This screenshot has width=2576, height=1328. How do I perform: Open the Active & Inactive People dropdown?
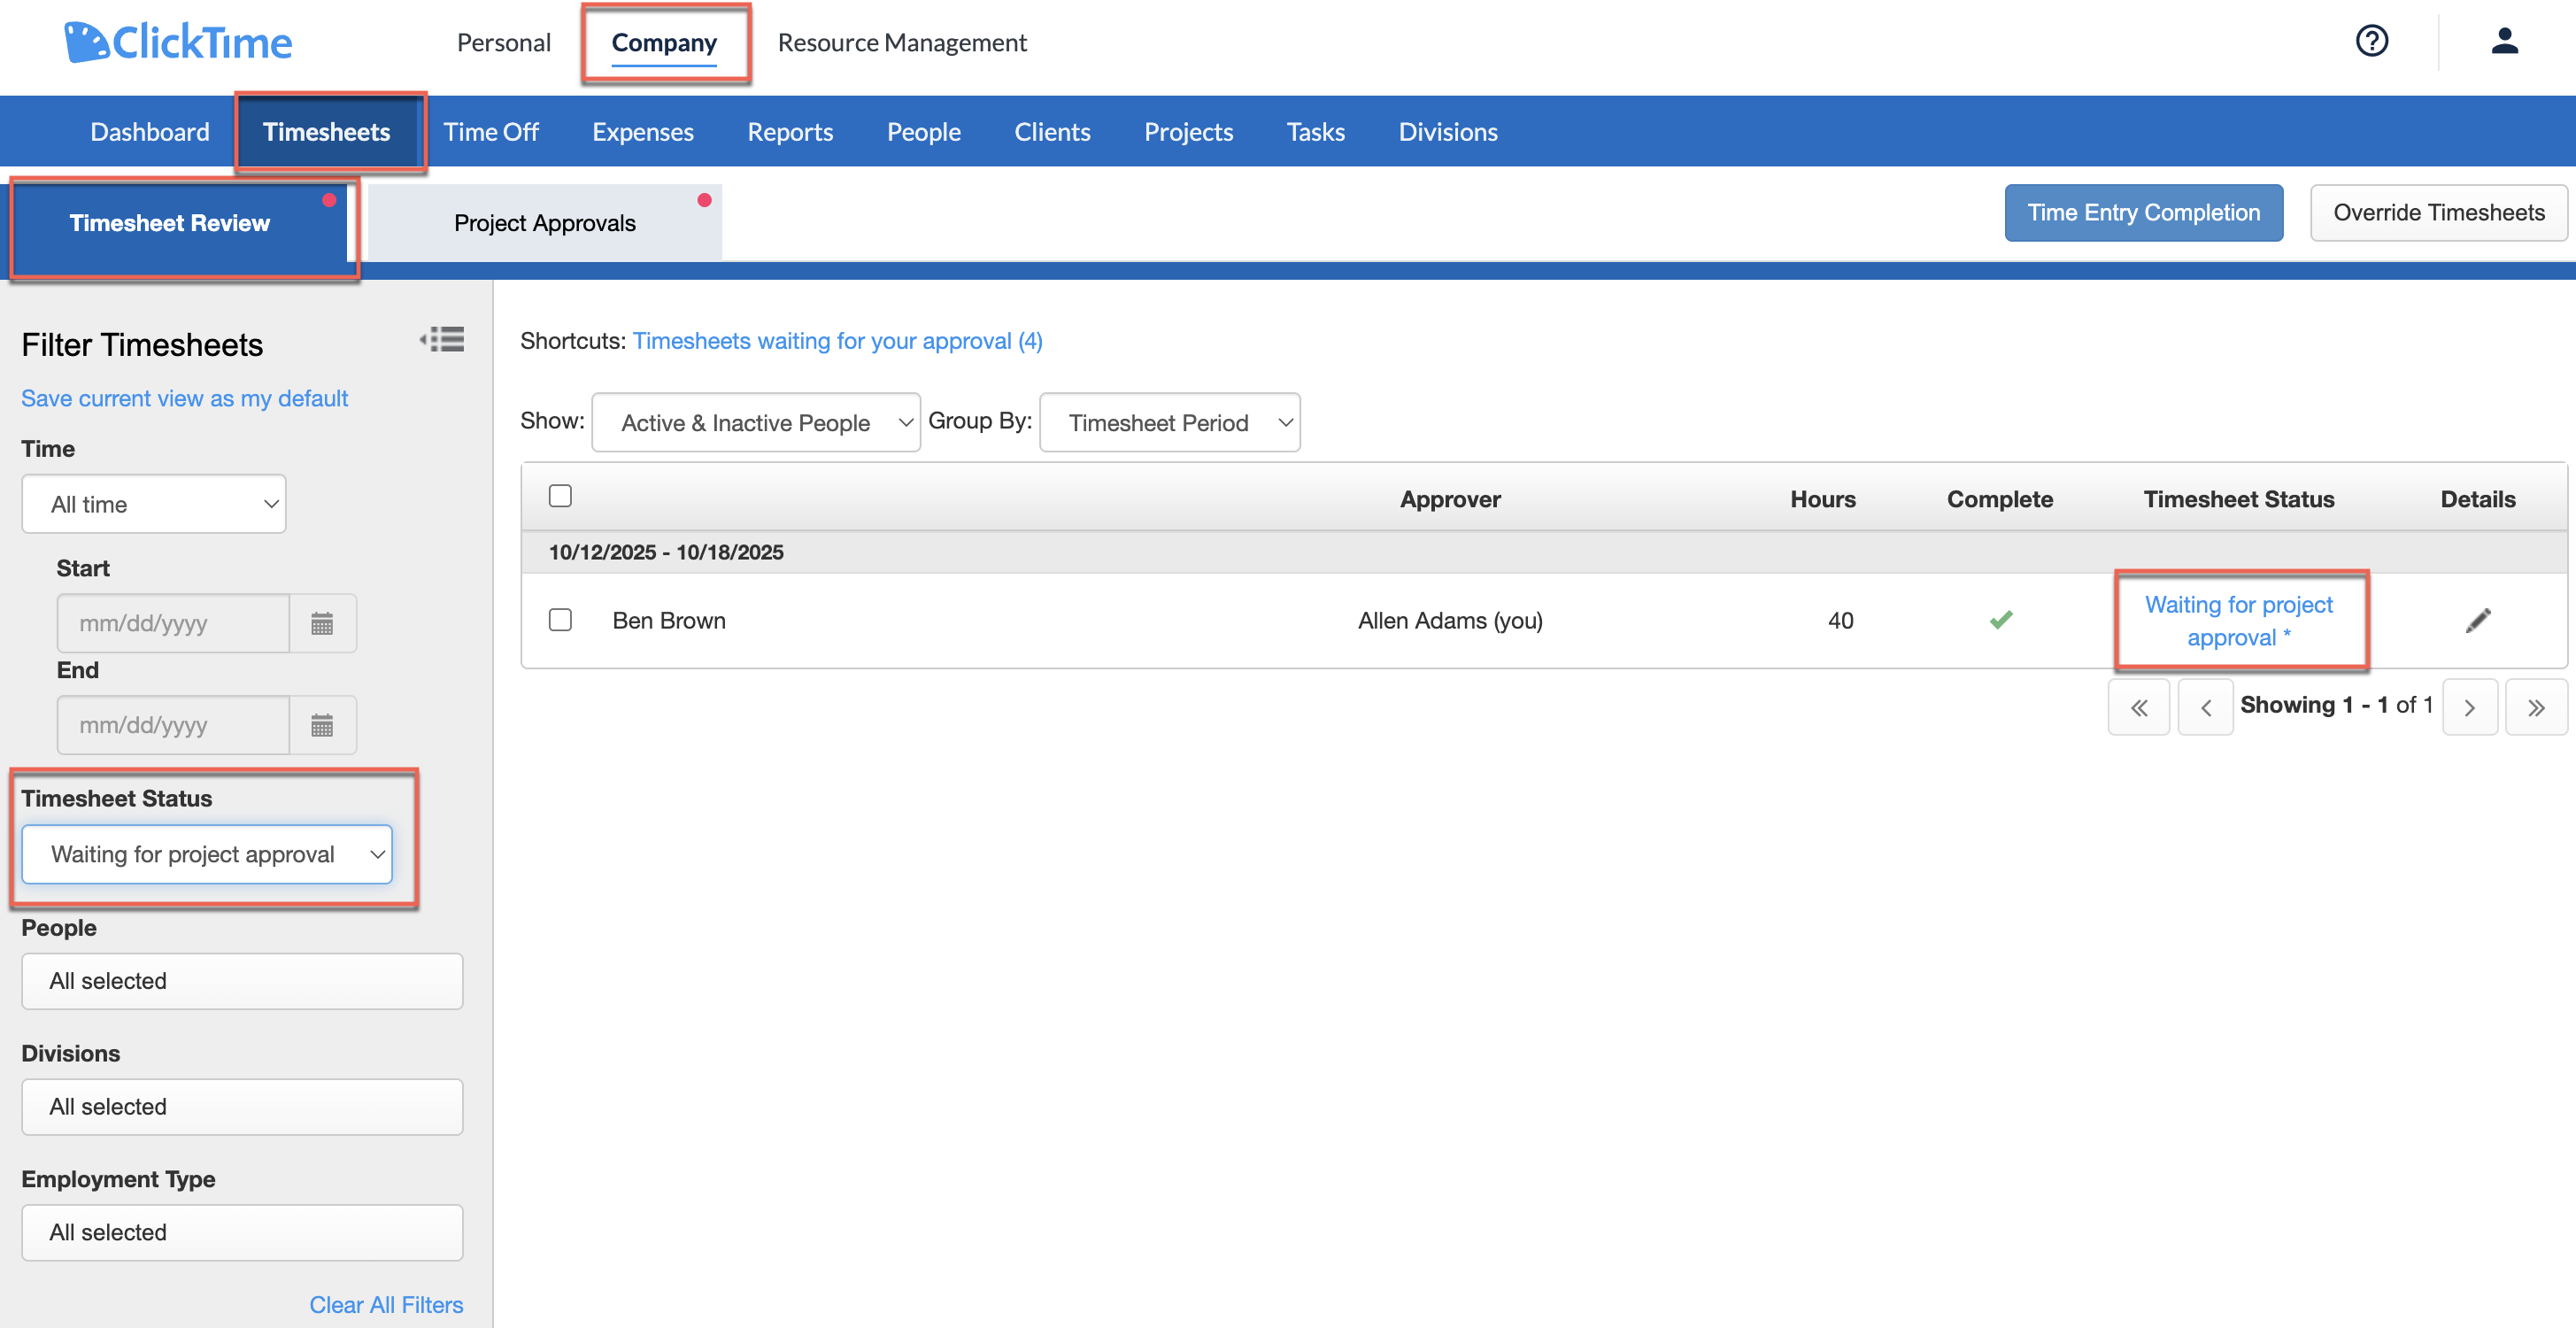[x=755, y=421]
